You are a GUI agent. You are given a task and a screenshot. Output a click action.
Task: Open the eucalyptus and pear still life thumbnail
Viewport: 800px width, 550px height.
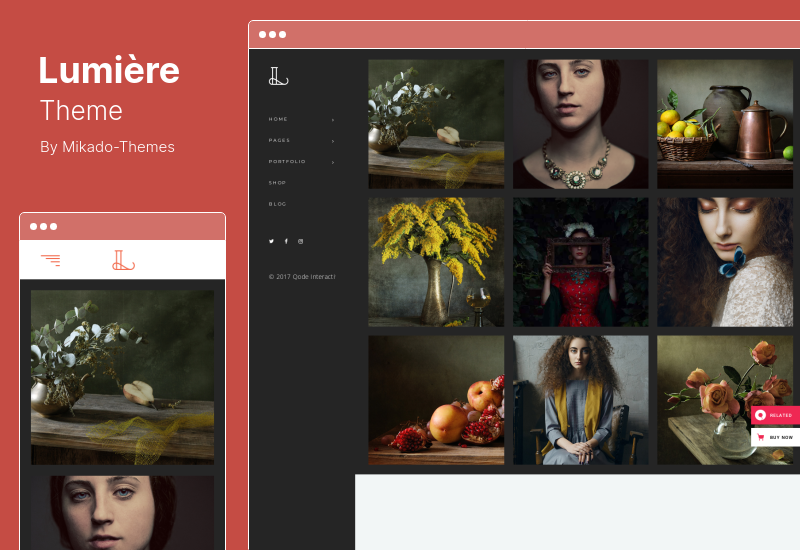[x=436, y=124]
